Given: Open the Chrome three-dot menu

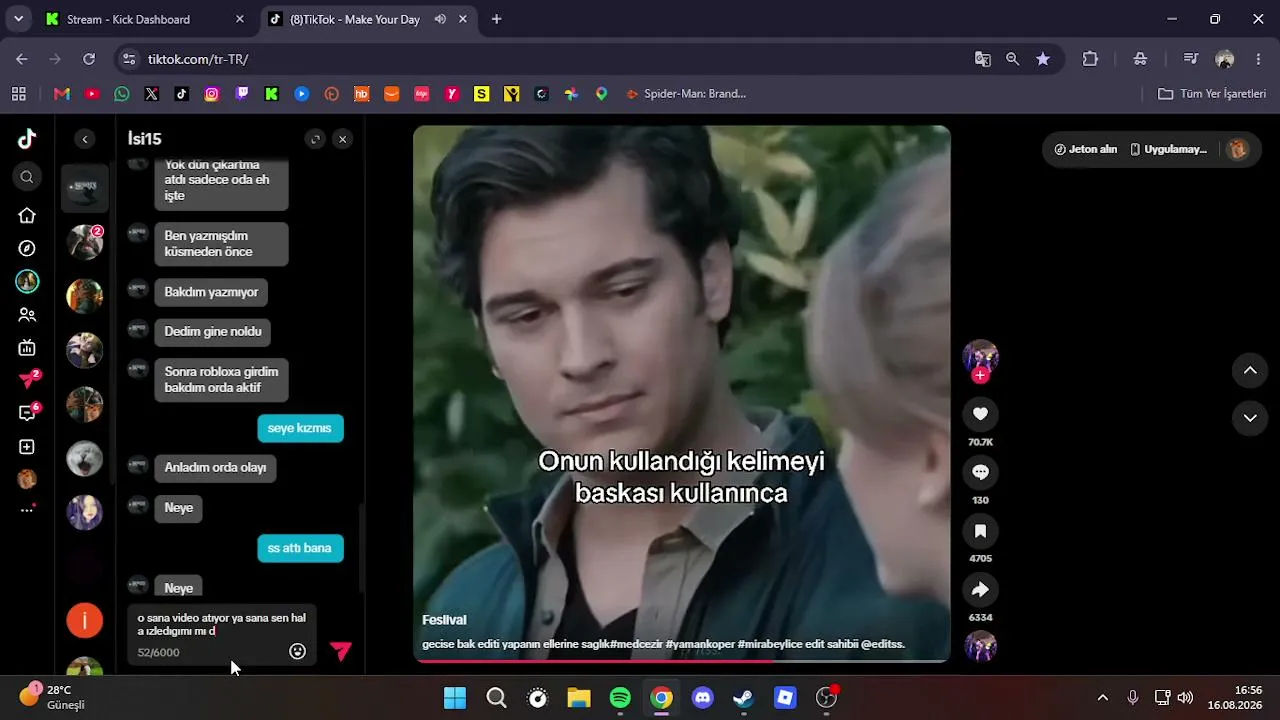Looking at the screenshot, I should click(1258, 59).
